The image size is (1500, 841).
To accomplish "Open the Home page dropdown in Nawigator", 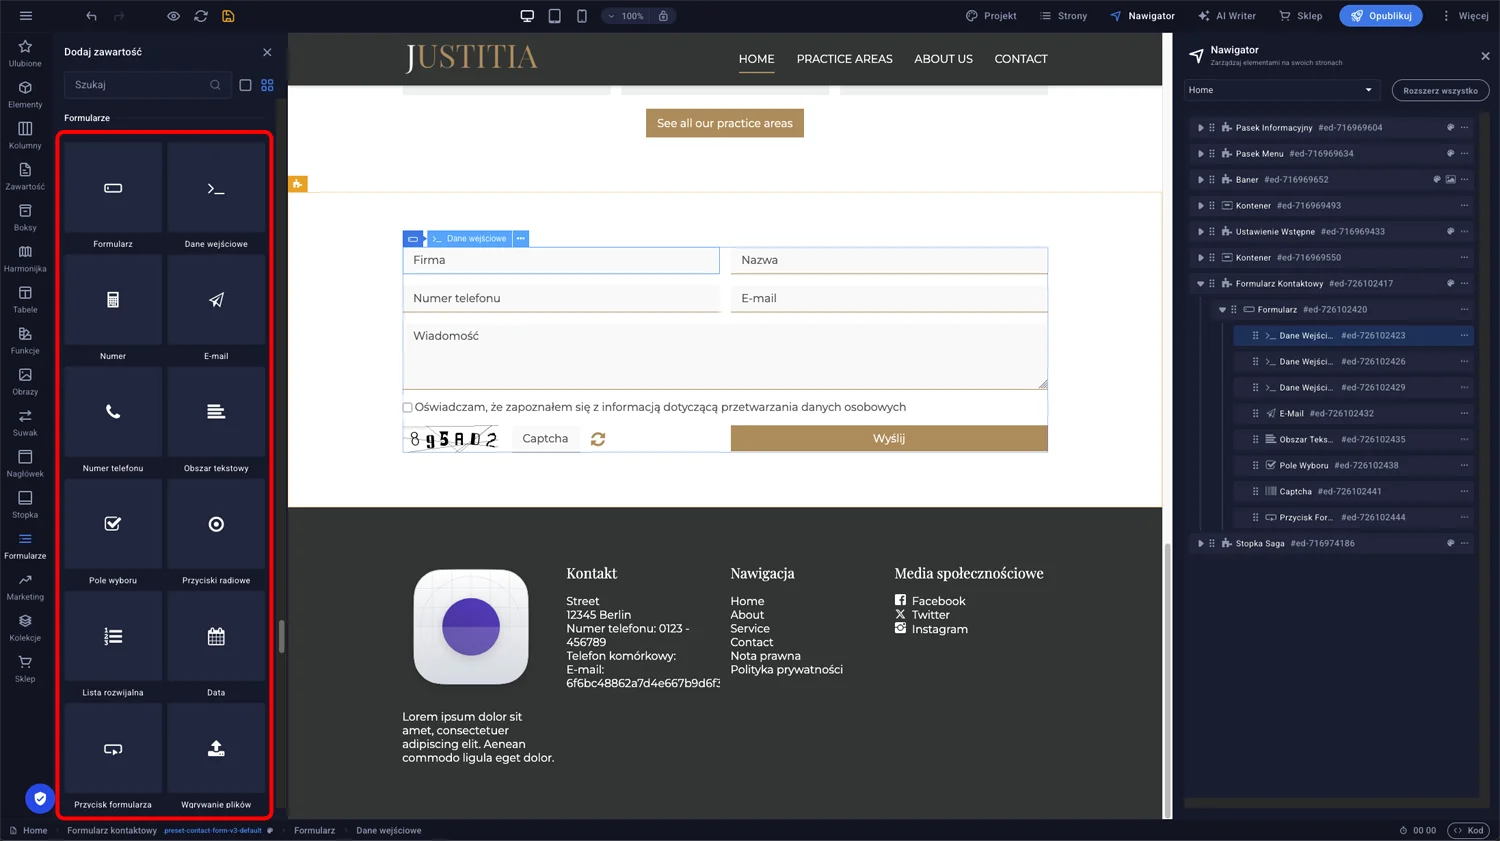I will point(1281,90).
